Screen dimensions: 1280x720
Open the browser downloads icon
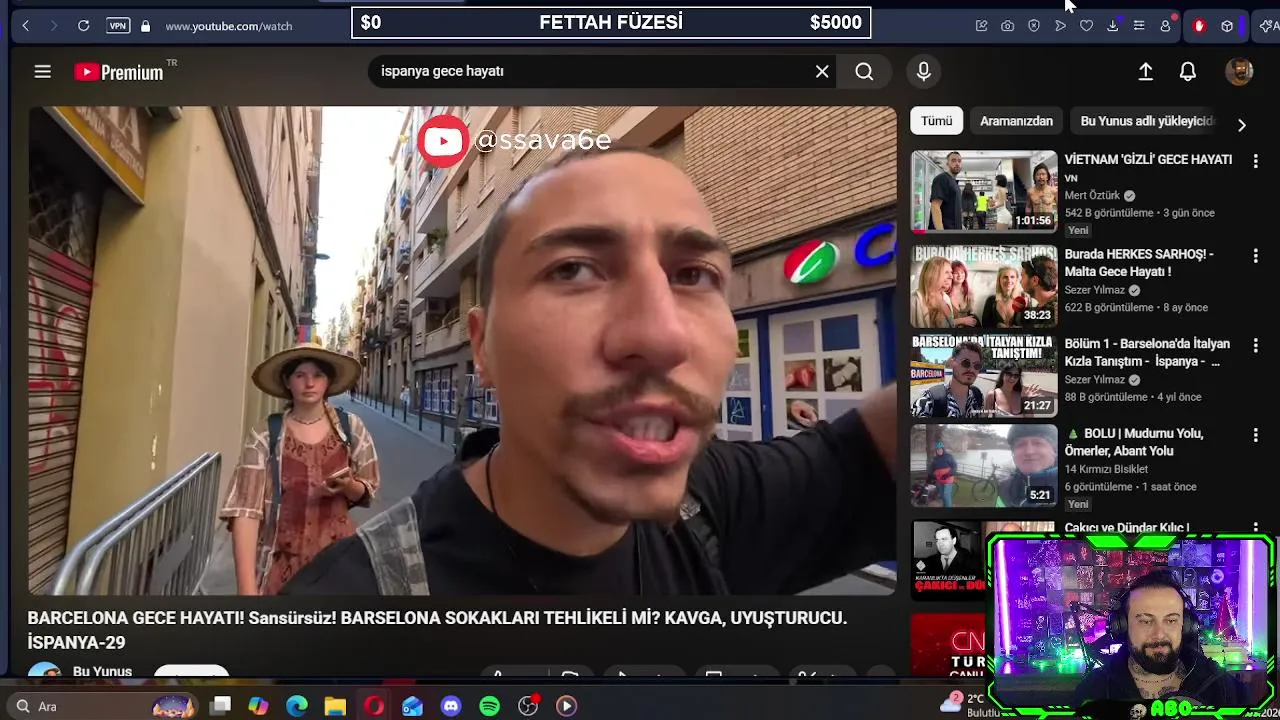[1112, 26]
